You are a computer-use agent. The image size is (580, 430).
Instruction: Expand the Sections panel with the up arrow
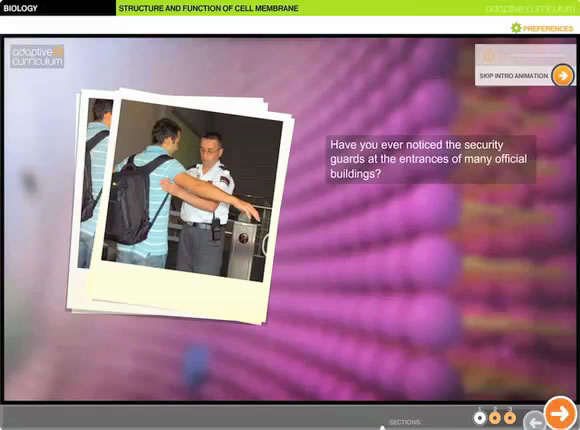point(382,428)
